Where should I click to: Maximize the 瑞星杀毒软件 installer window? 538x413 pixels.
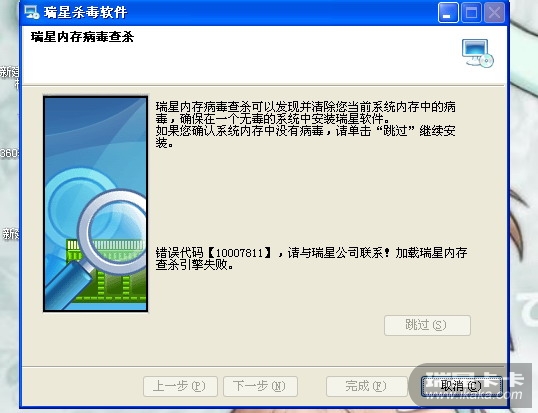coord(471,13)
